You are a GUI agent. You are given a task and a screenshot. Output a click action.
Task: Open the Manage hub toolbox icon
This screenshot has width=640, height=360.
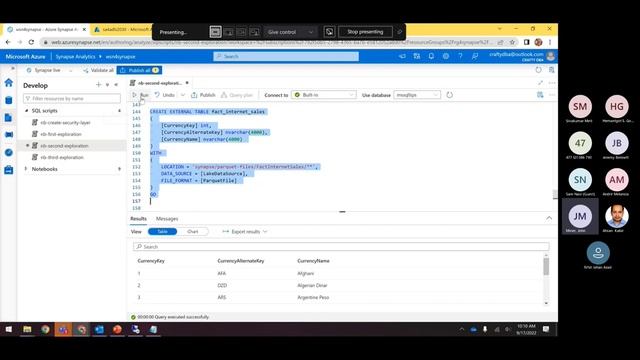point(9,170)
